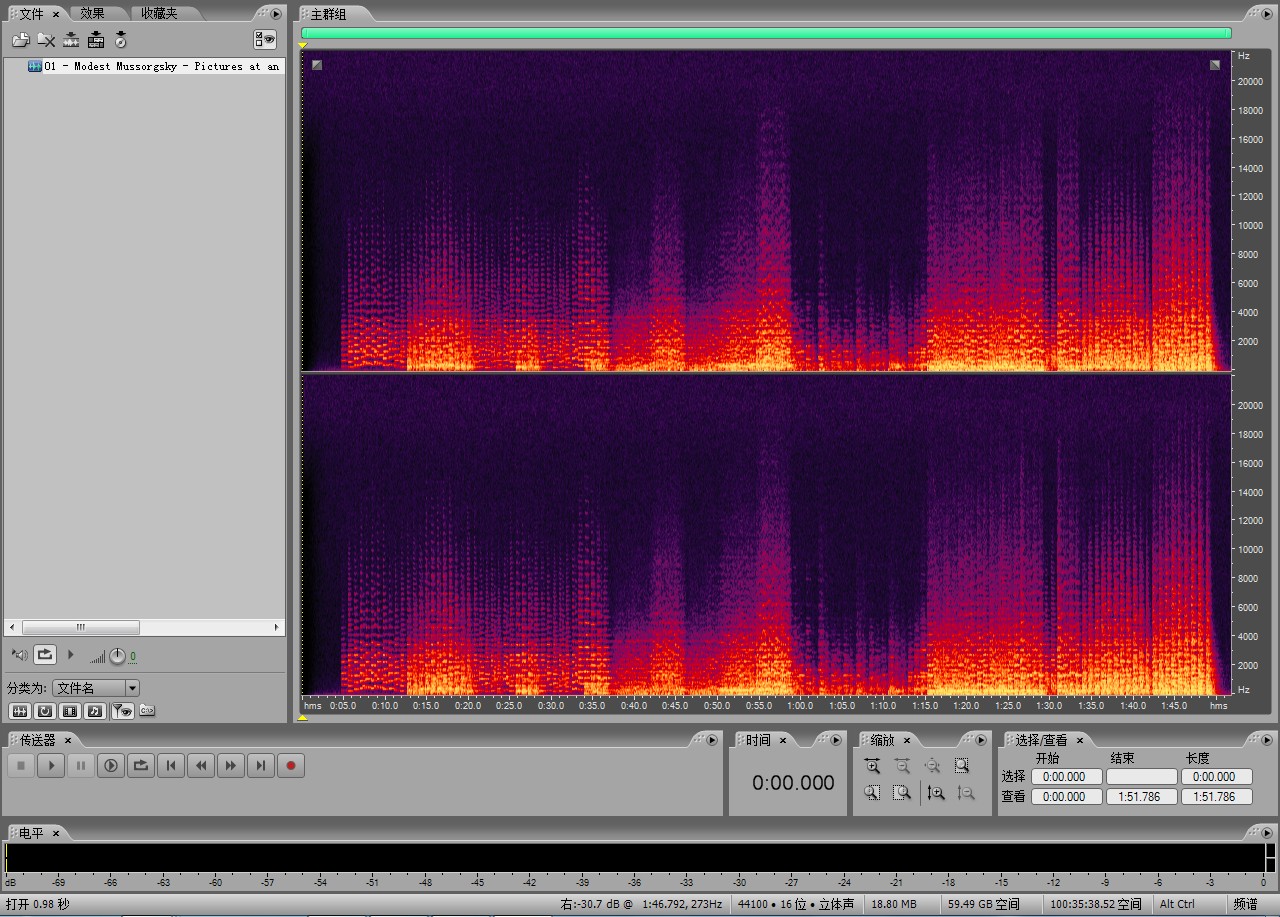Click Zoom to Right Edge of Selection icon
The image size is (1280, 917).
click(902, 793)
